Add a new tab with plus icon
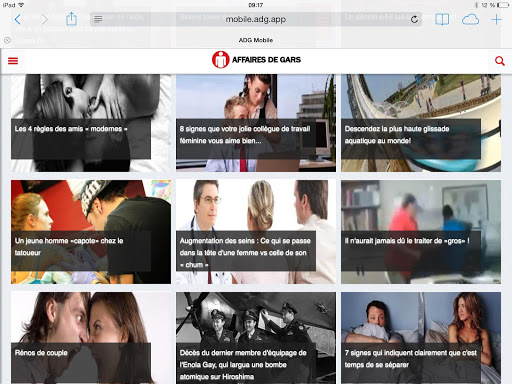 click(496, 19)
